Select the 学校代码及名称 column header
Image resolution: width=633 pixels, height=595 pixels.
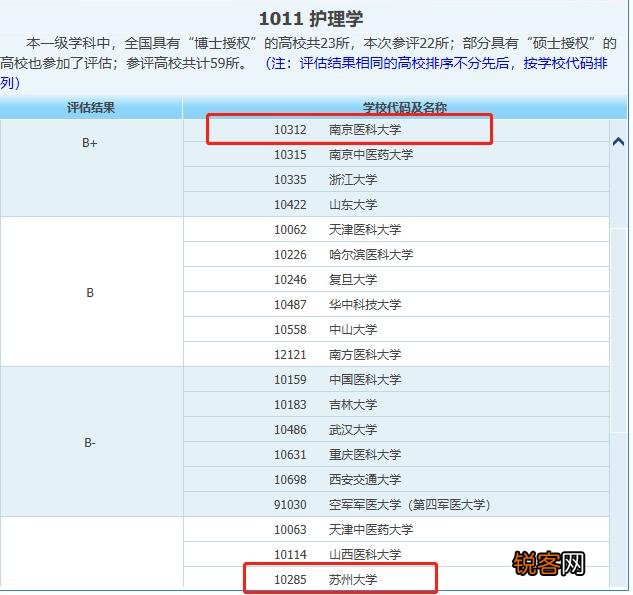(x=405, y=107)
